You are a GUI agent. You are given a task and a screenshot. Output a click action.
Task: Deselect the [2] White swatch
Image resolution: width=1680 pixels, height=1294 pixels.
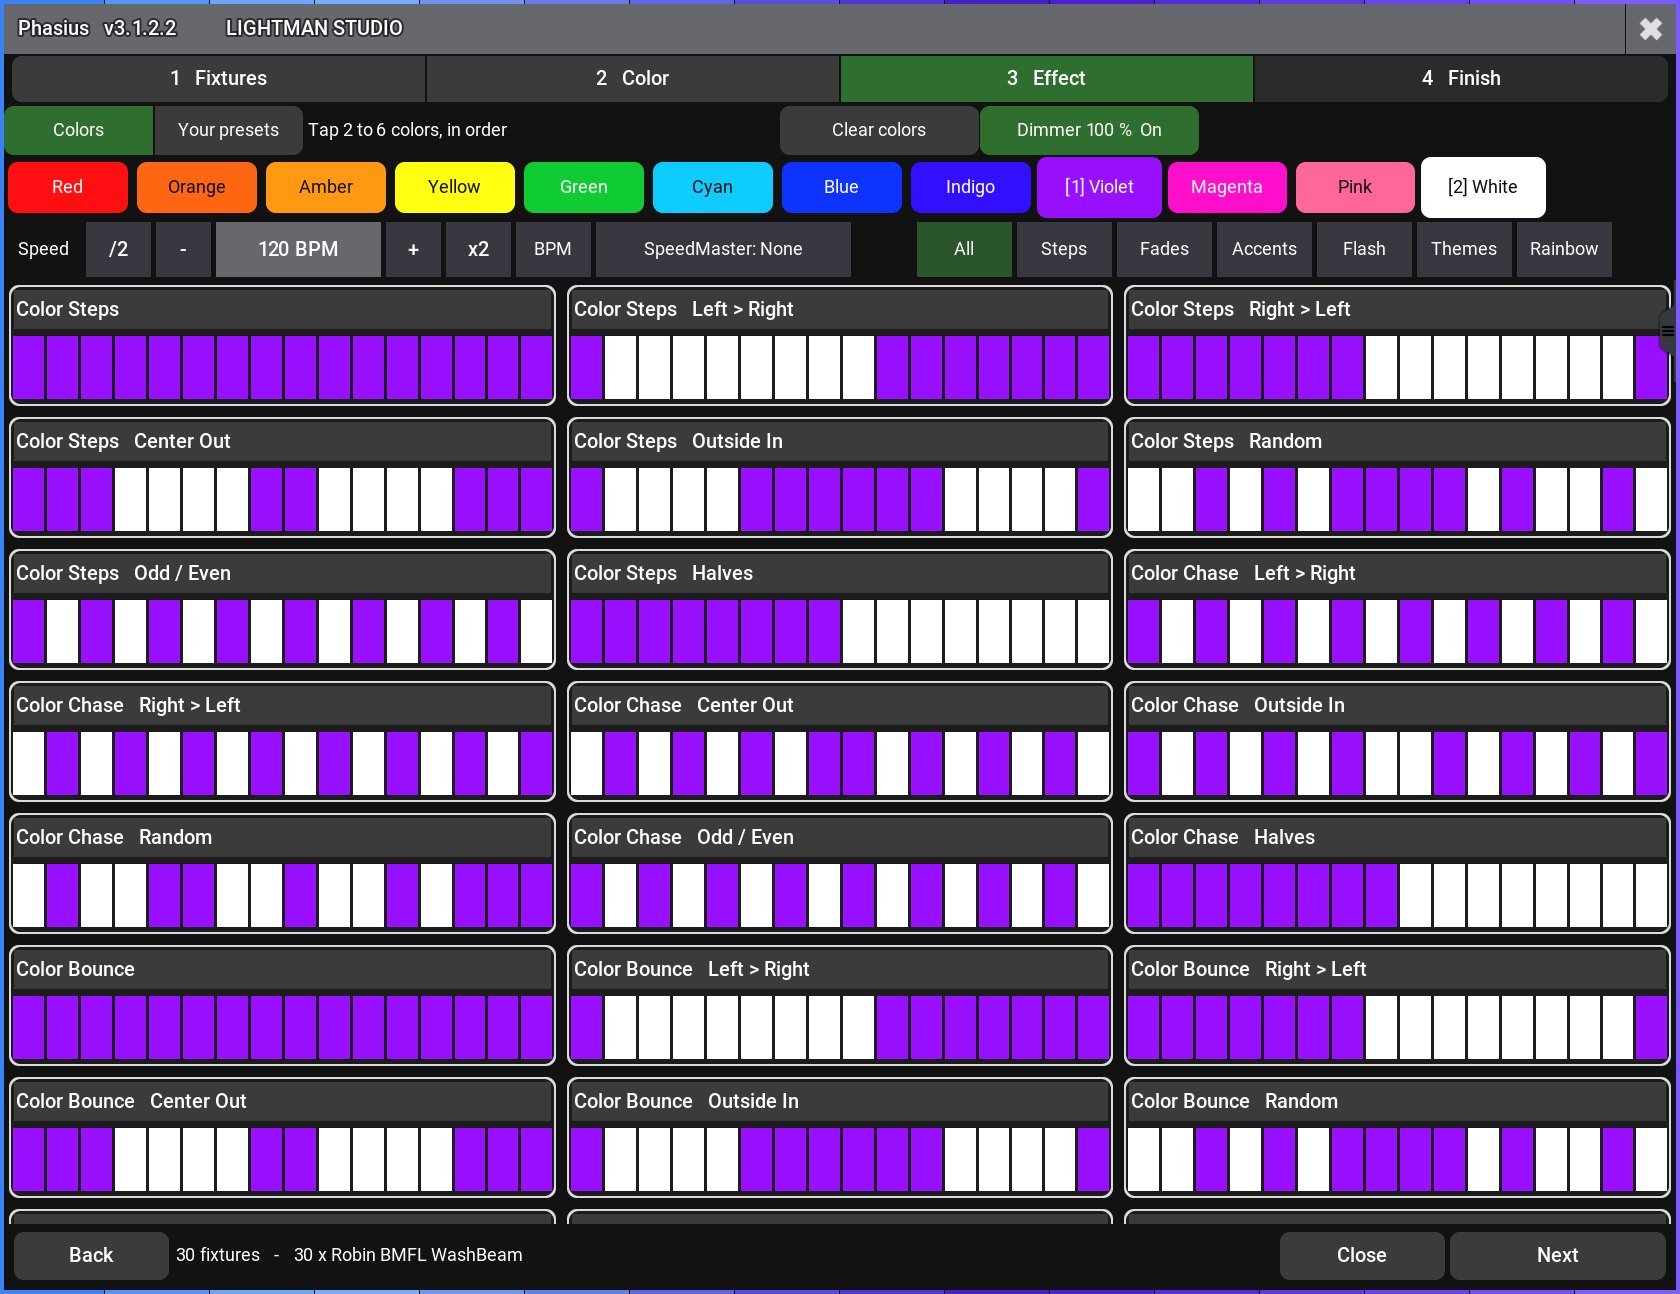coord(1483,187)
